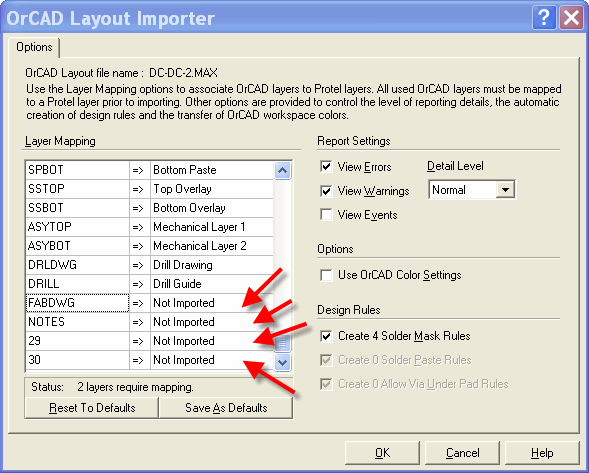Screen dimensions: 589x473
Task: Click the Drill Drawing mapping cell
Action: 212,265
